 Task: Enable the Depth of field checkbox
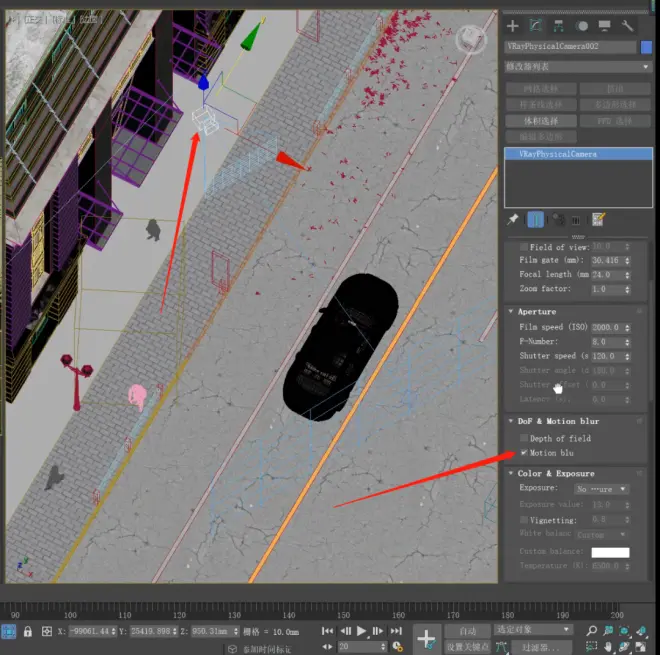pyautogui.click(x=524, y=438)
